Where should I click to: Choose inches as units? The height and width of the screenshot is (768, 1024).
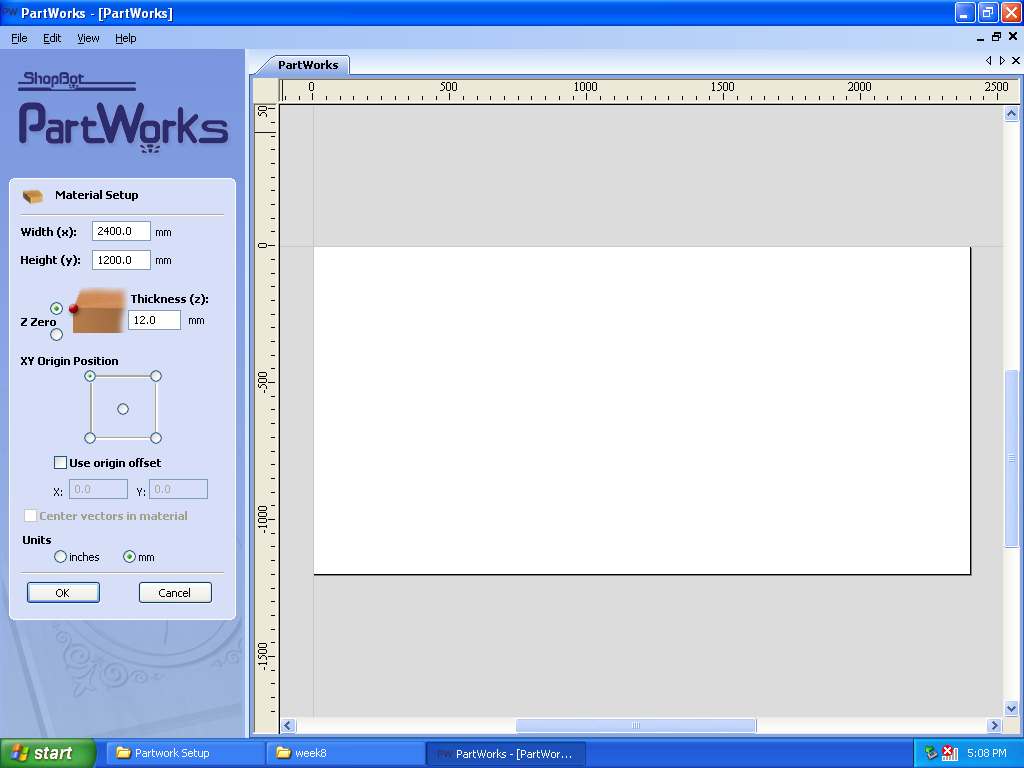60,556
